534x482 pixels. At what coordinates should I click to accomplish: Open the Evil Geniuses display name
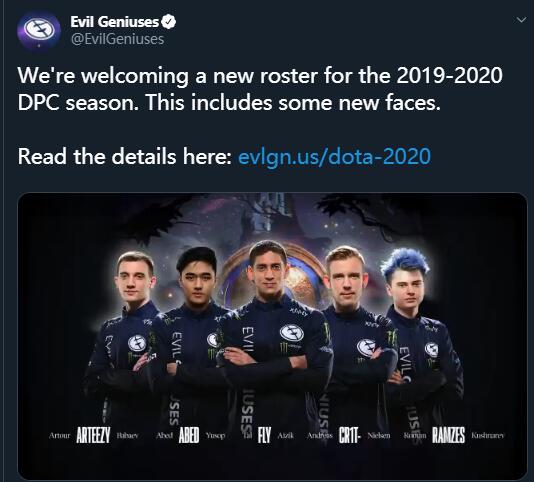pos(115,22)
